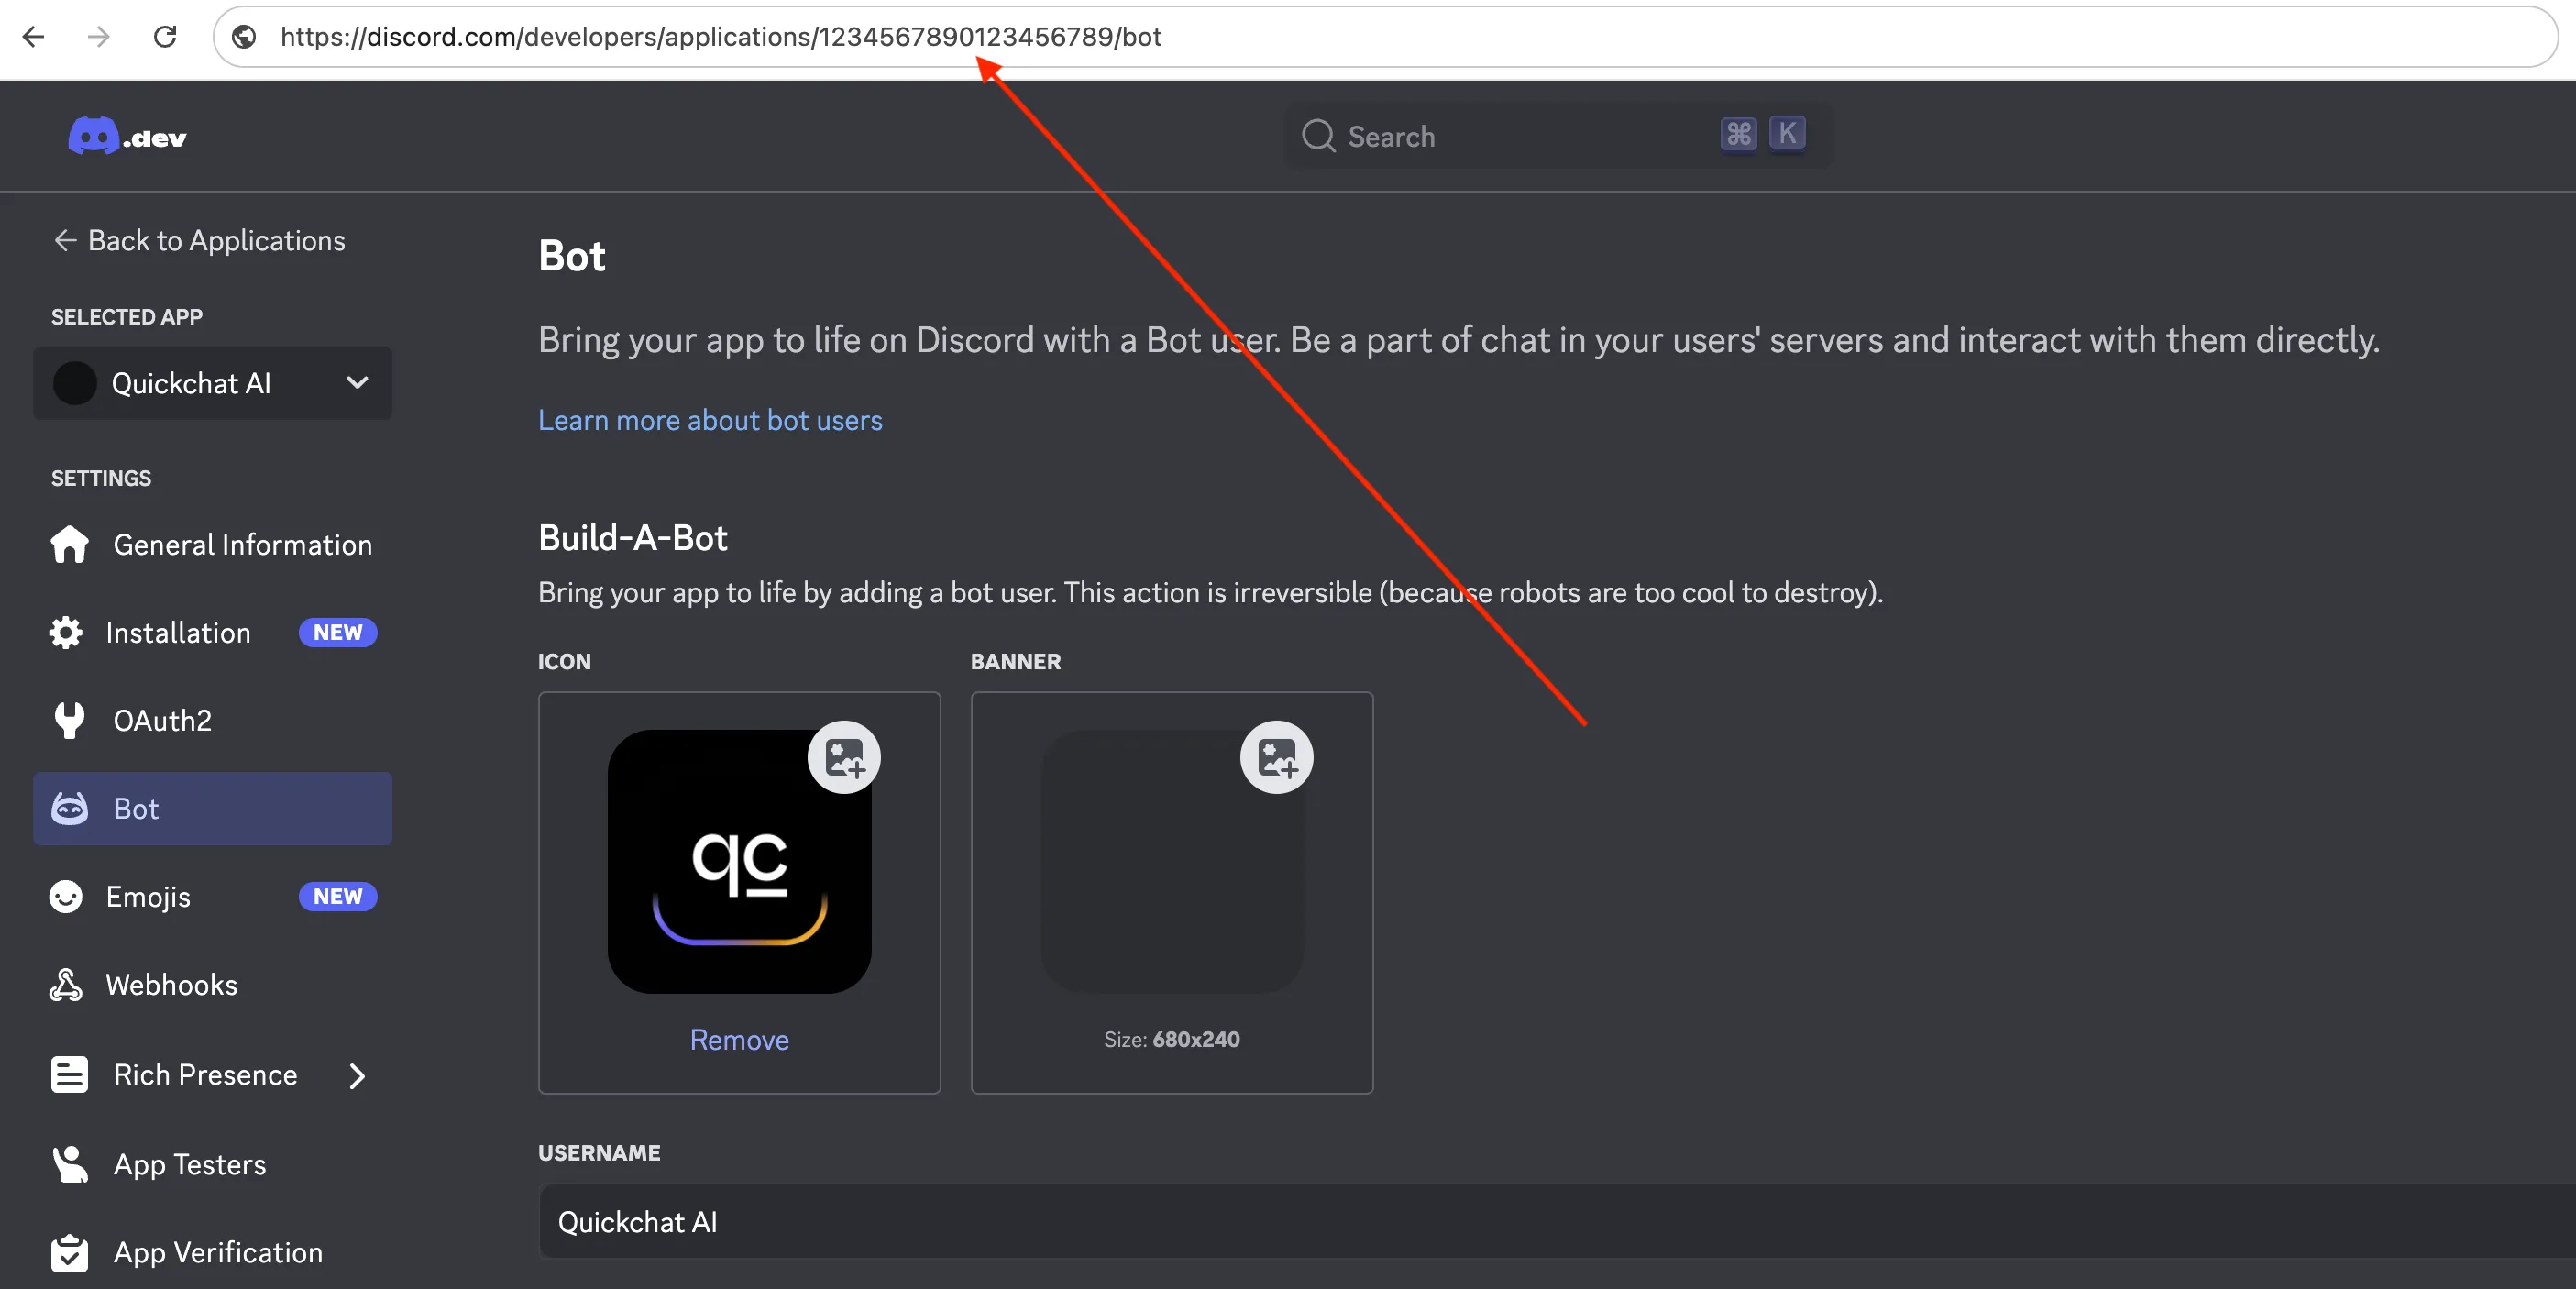Select the OAuth2 key icon
2576x1289 pixels.
coord(67,720)
